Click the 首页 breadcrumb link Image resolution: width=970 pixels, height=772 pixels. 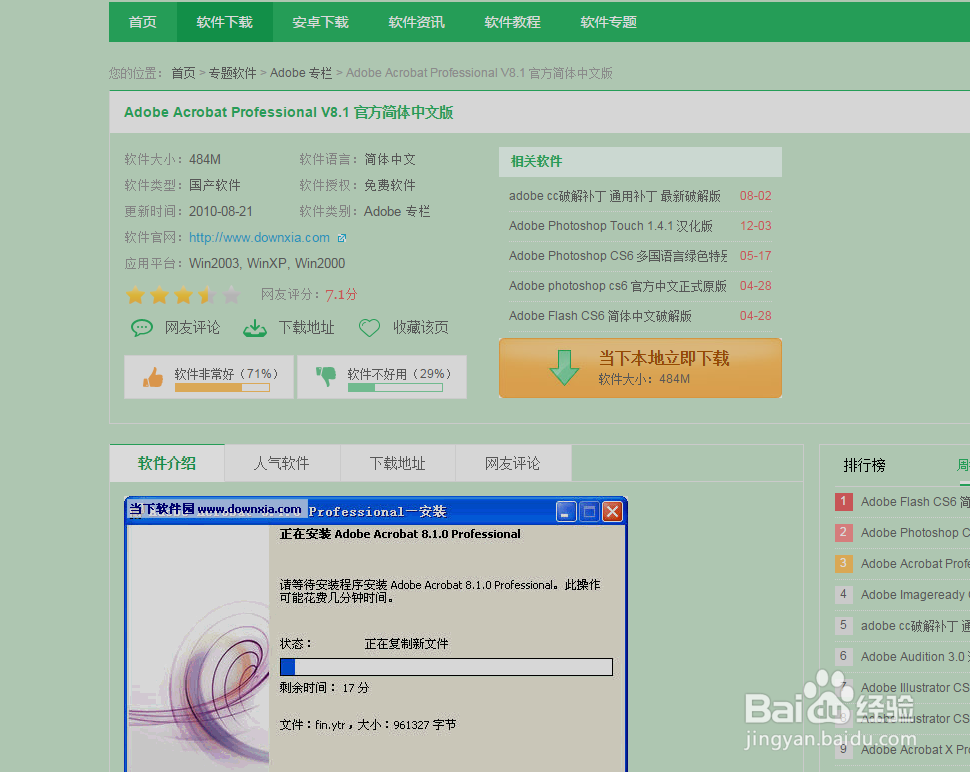coord(183,73)
